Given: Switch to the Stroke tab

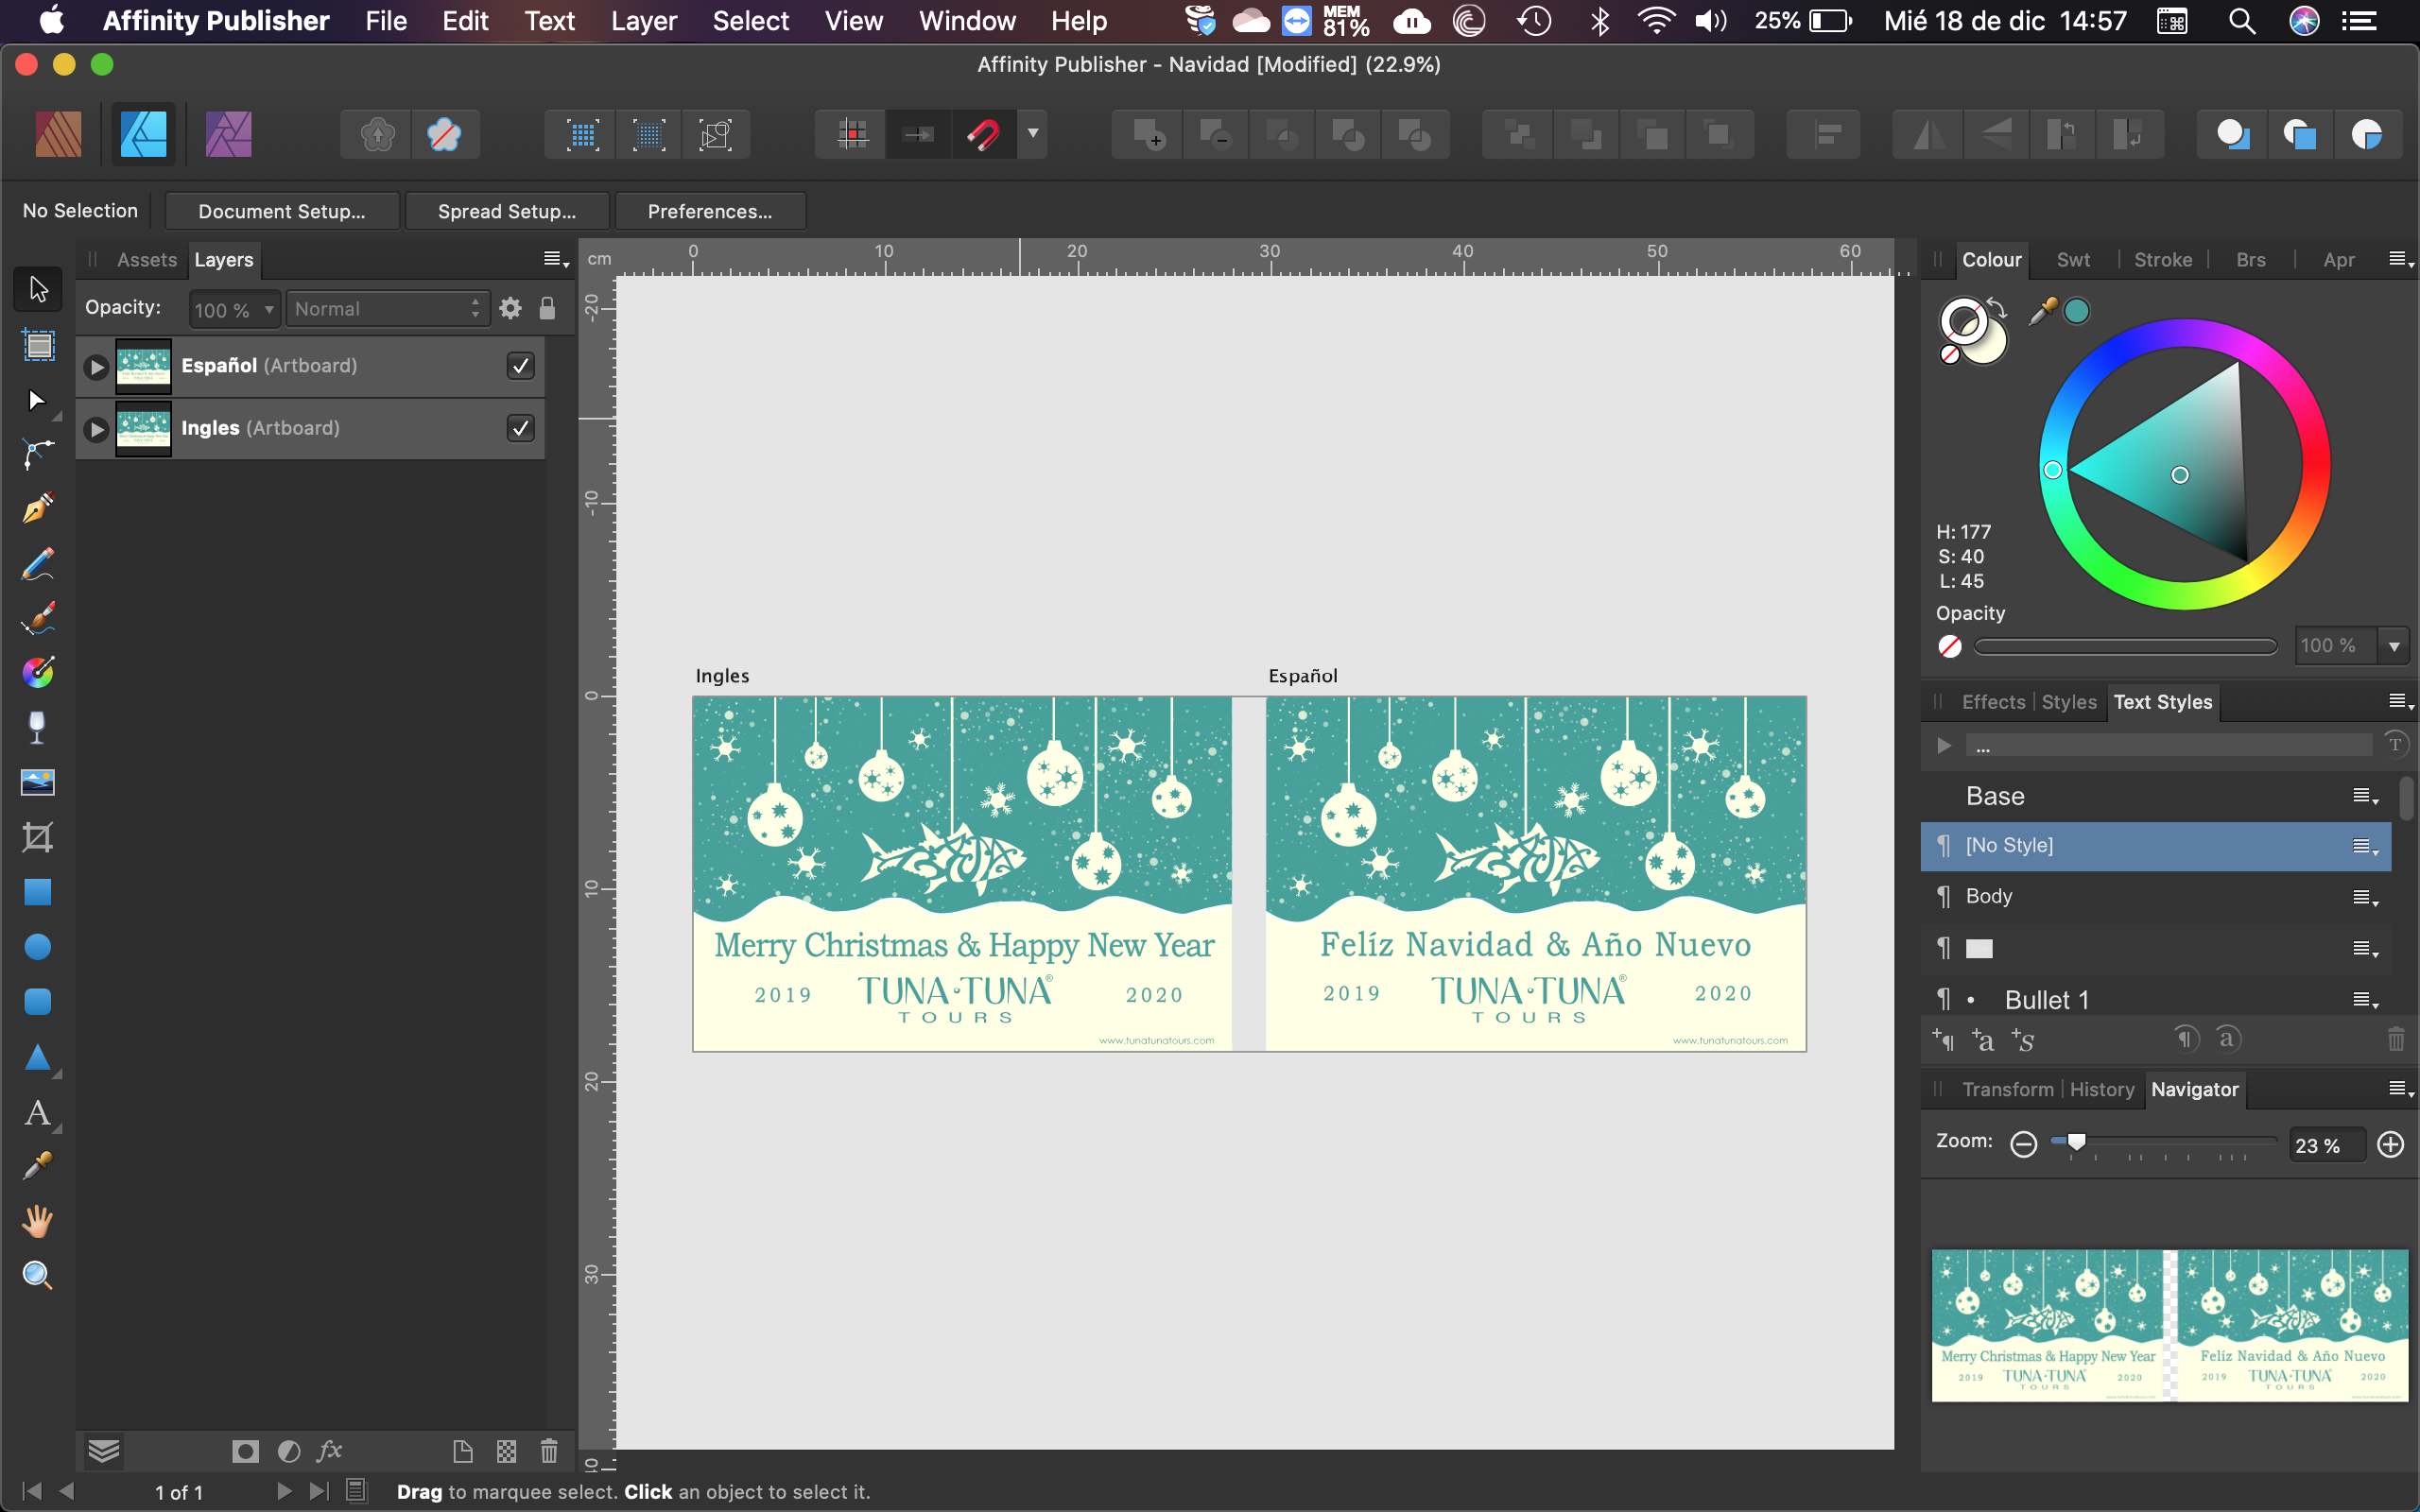Looking at the screenshot, I should click(x=2163, y=260).
